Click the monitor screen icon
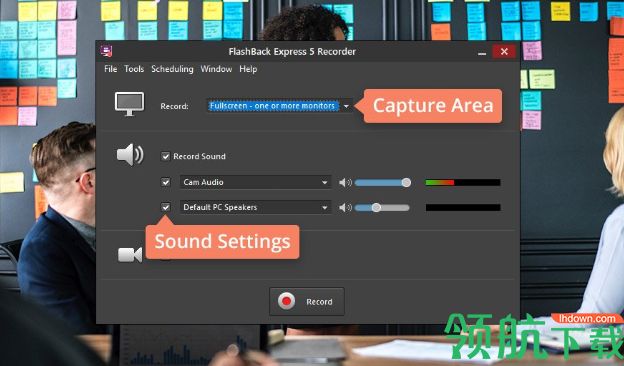The width and height of the screenshot is (624, 366). 129,104
